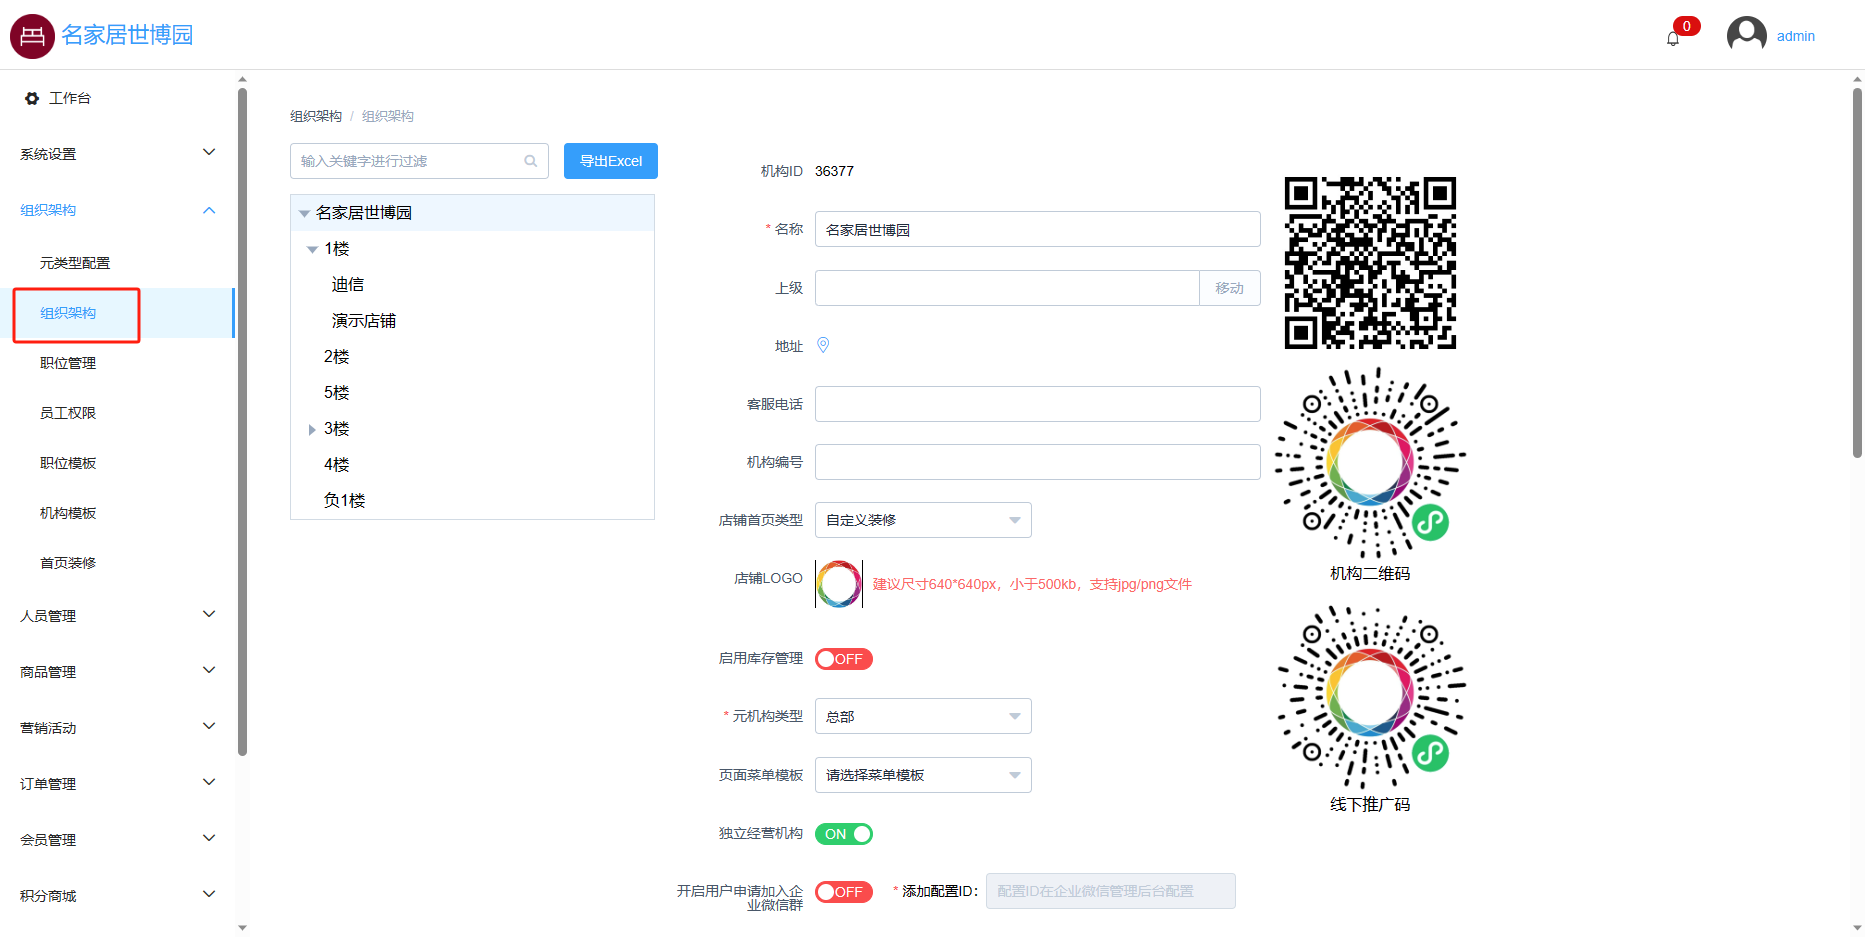Open 首页装修 submenu item
The width and height of the screenshot is (1865, 937).
(x=118, y=563)
